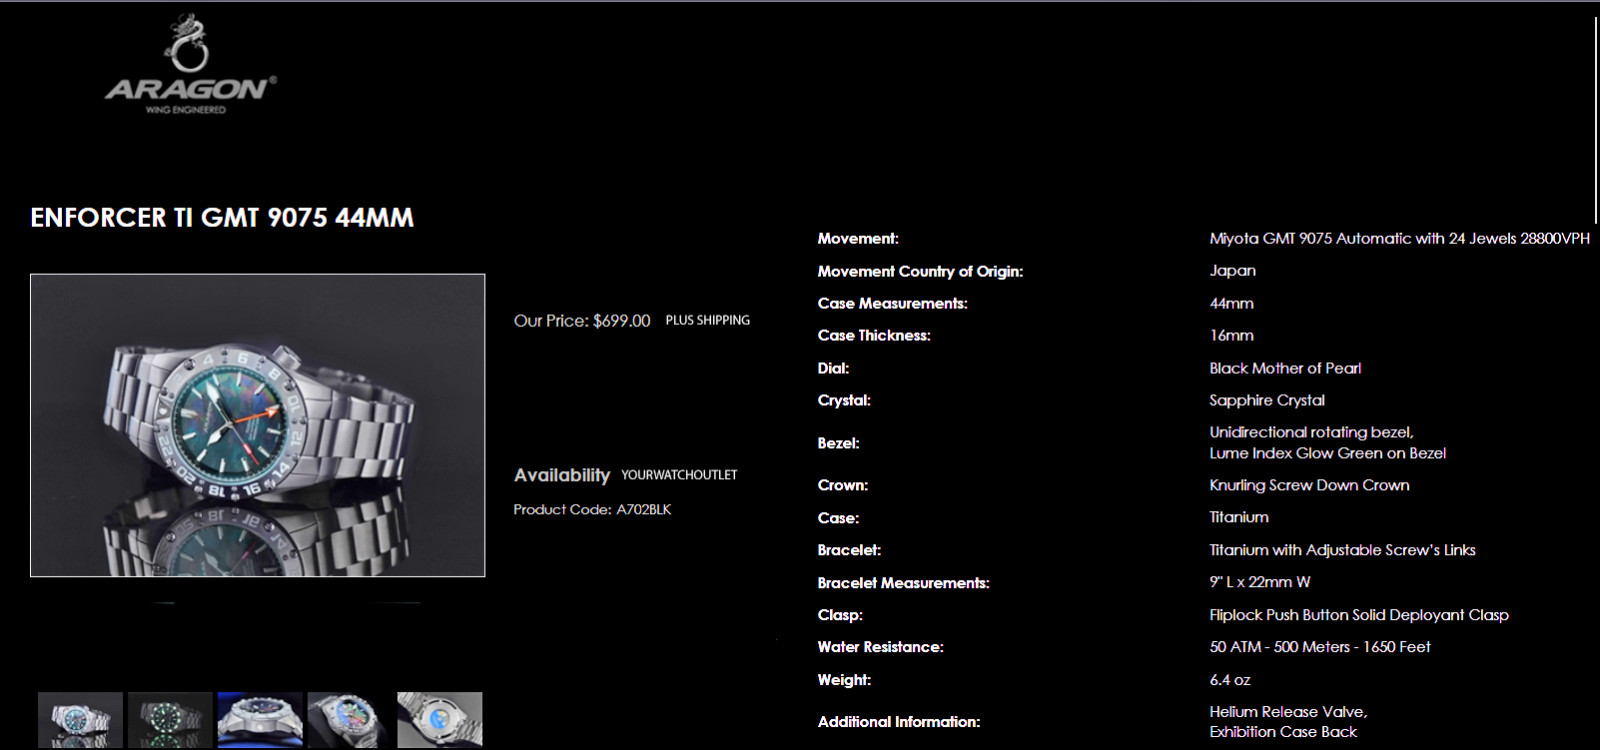Viewport: 1600px width, 750px height.
Task: Click the Knurling Screw Down Crown value
Action: (1309, 486)
